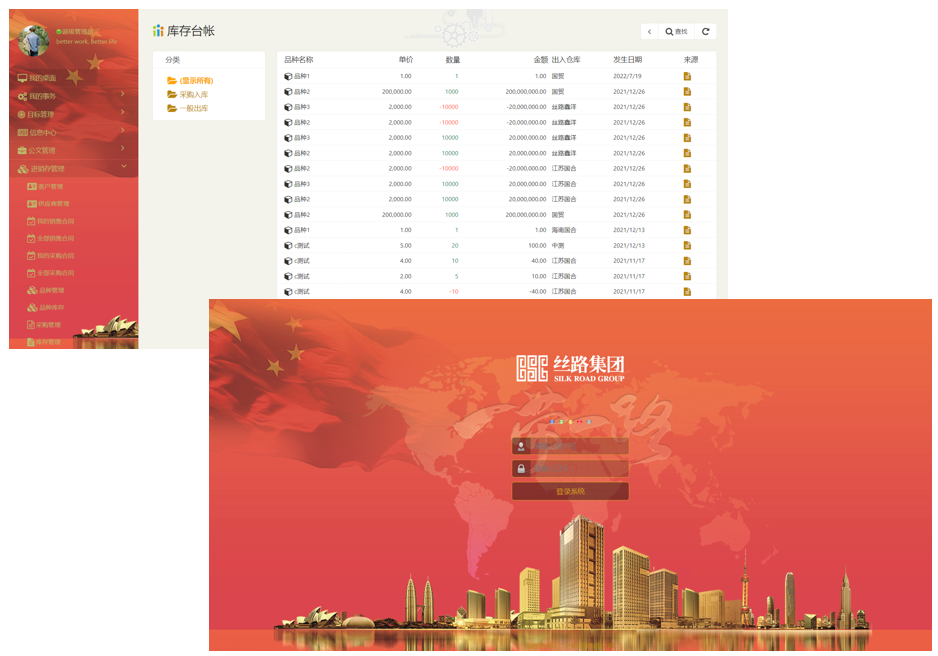
Task: Select the 采购入库 category folder
Action: coord(188,94)
